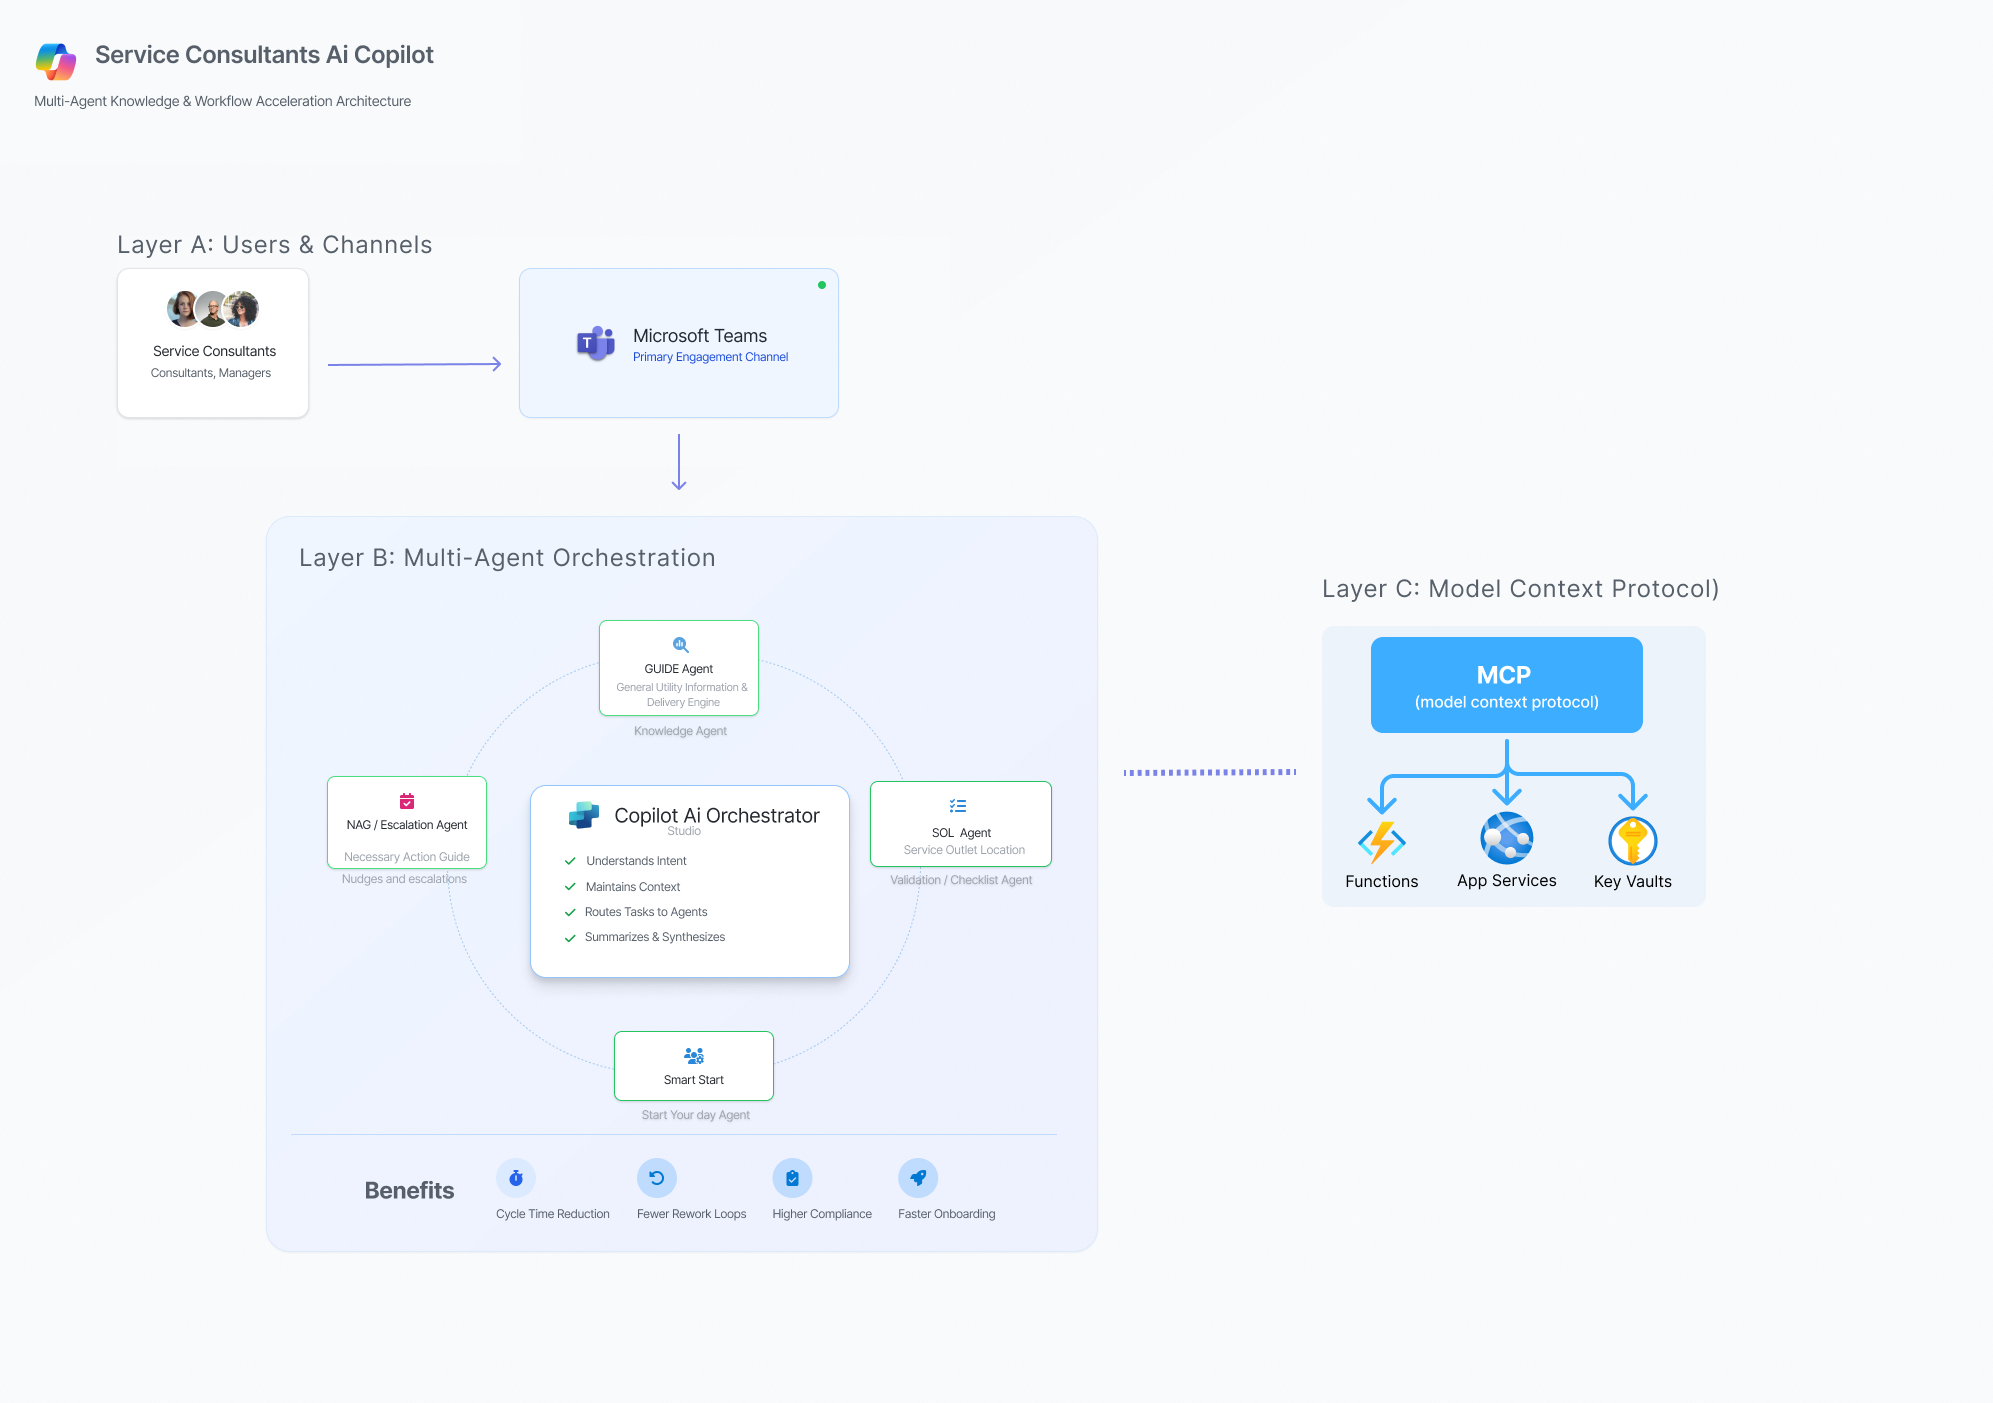This screenshot has width=1993, height=1403.
Task: Click 'Start Your day Agent' label
Action: (696, 1115)
